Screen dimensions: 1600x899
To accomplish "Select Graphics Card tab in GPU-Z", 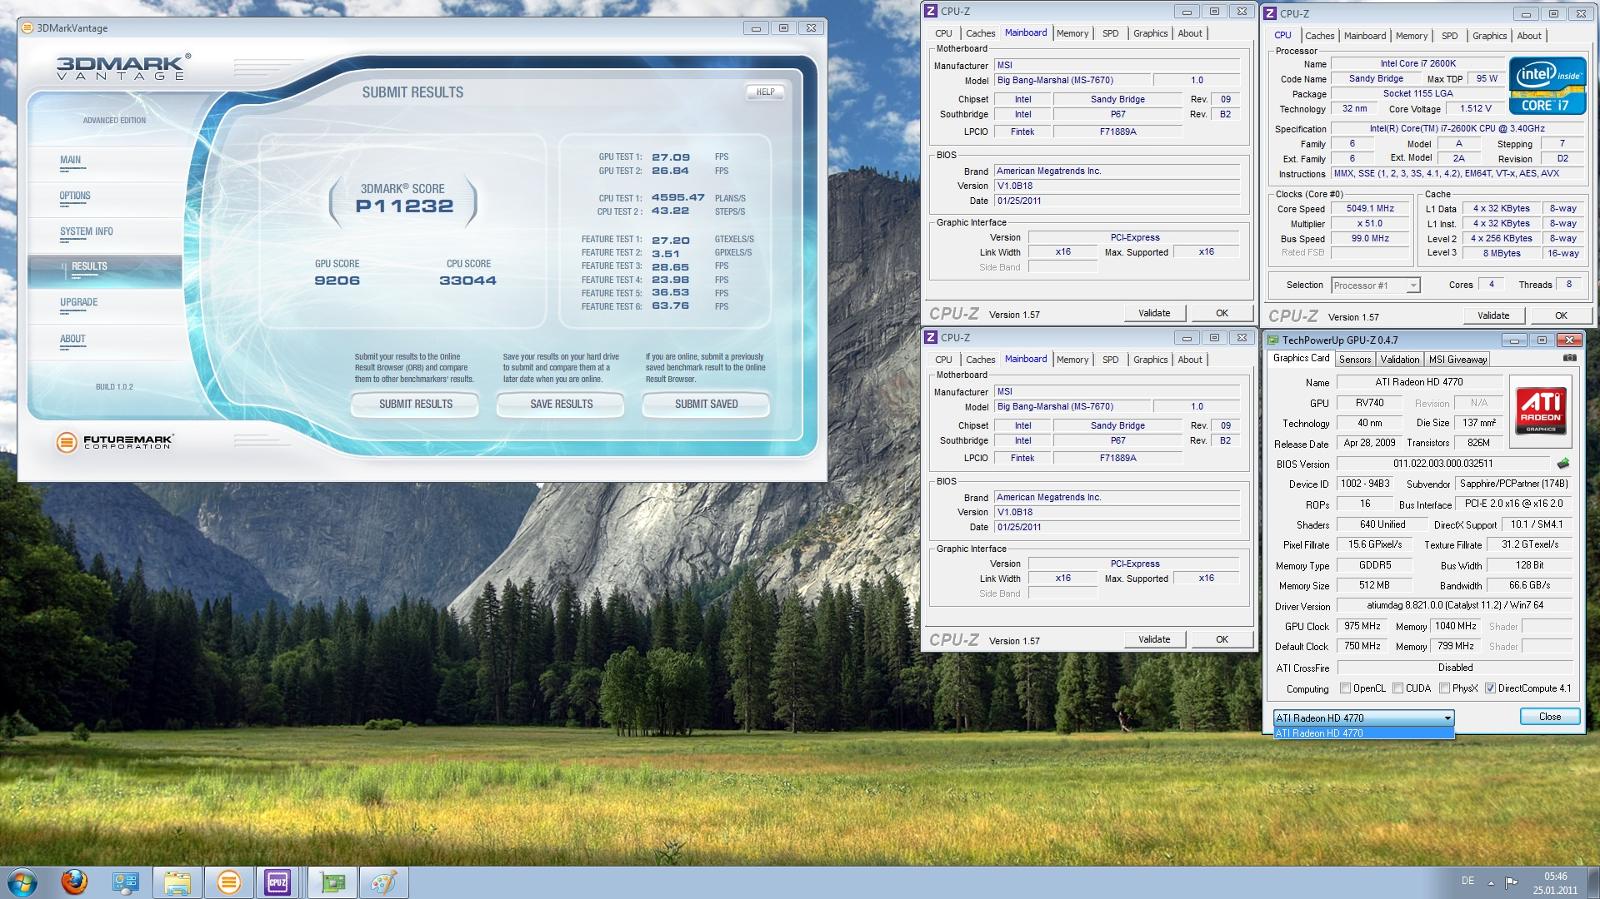I will point(1301,358).
